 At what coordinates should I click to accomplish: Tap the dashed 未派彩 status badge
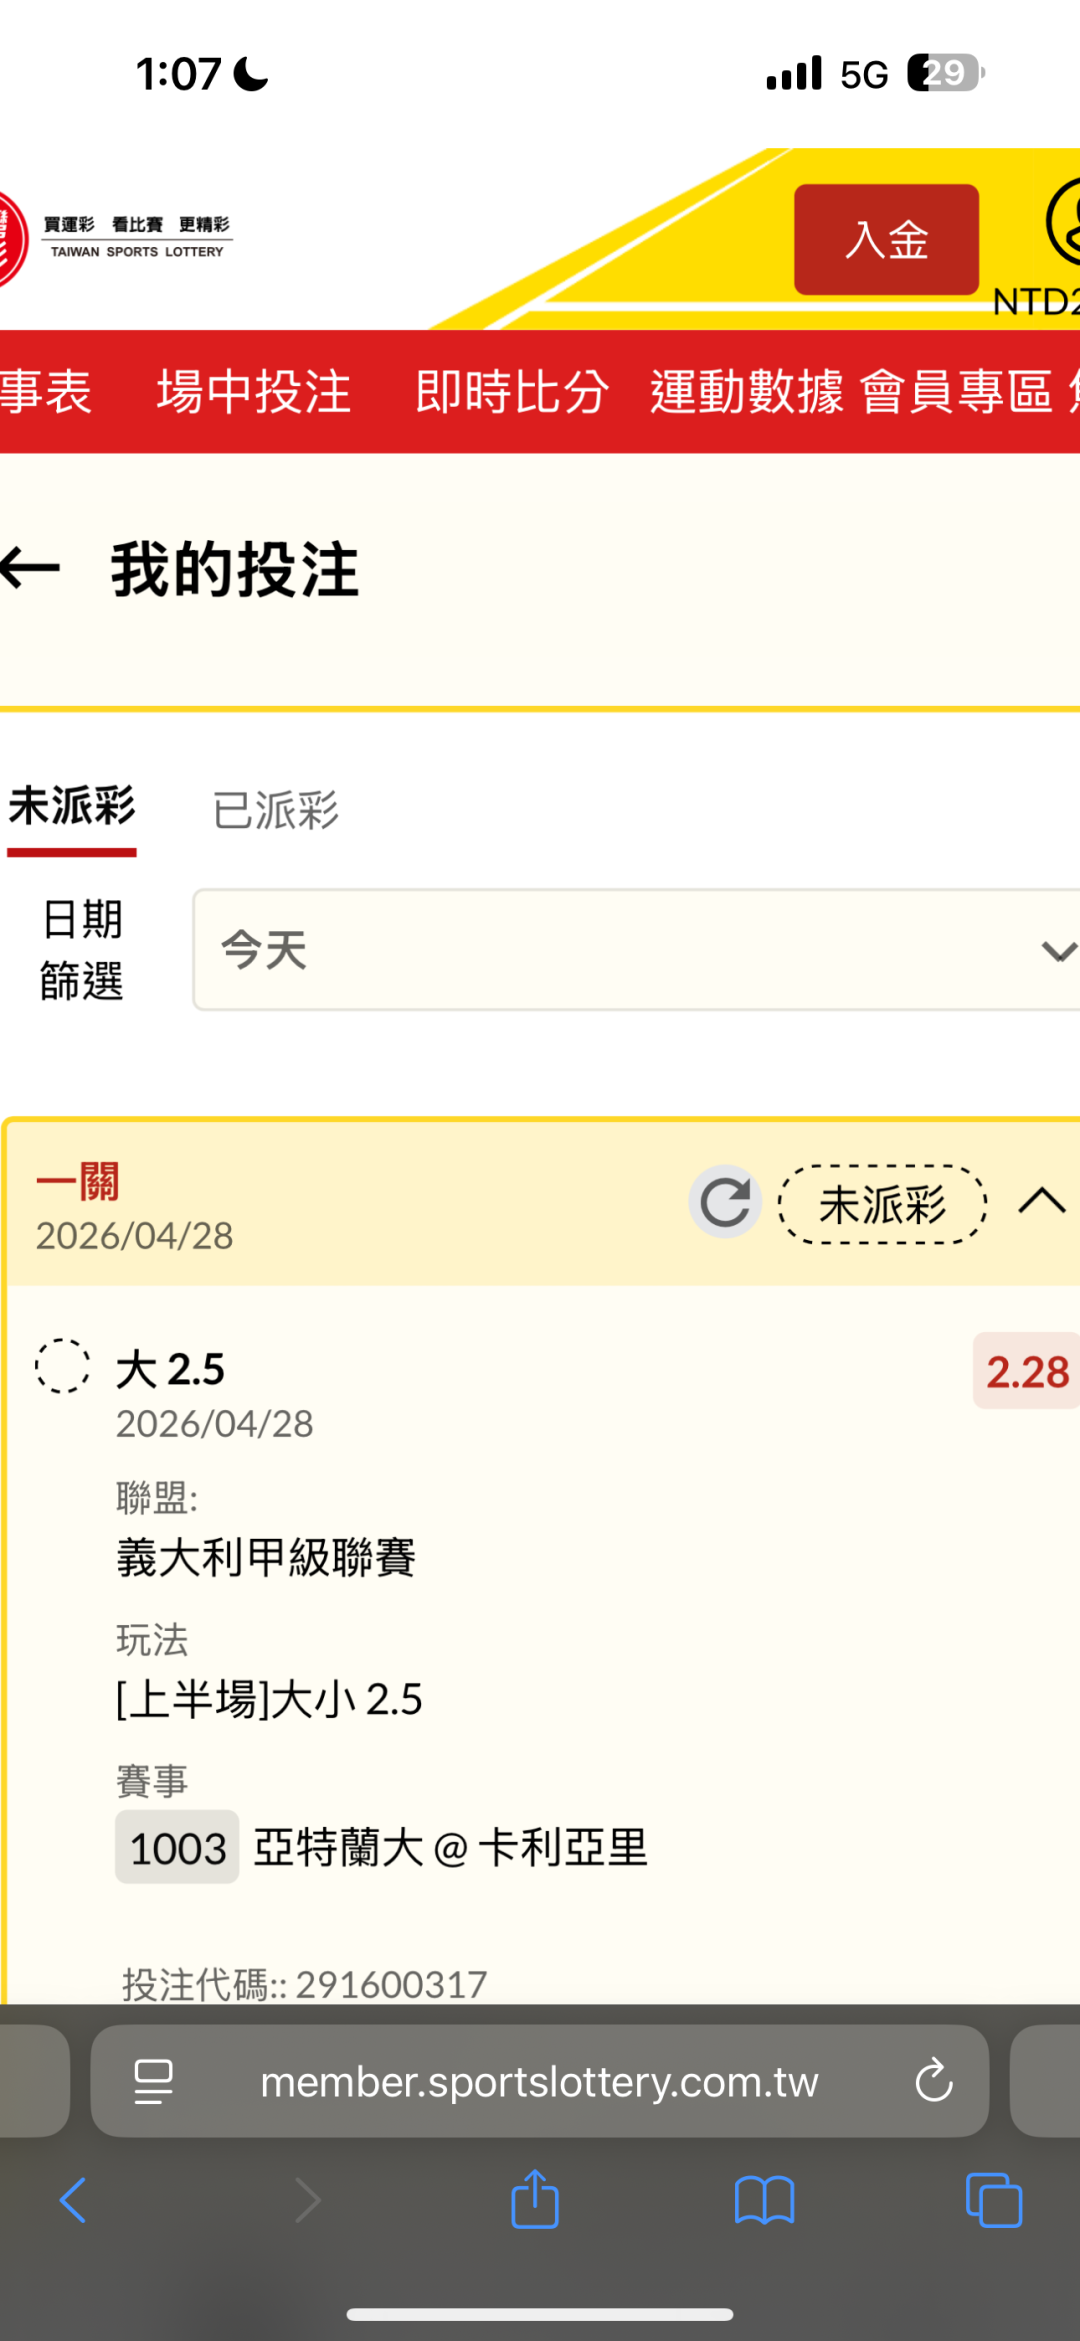(x=882, y=1204)
